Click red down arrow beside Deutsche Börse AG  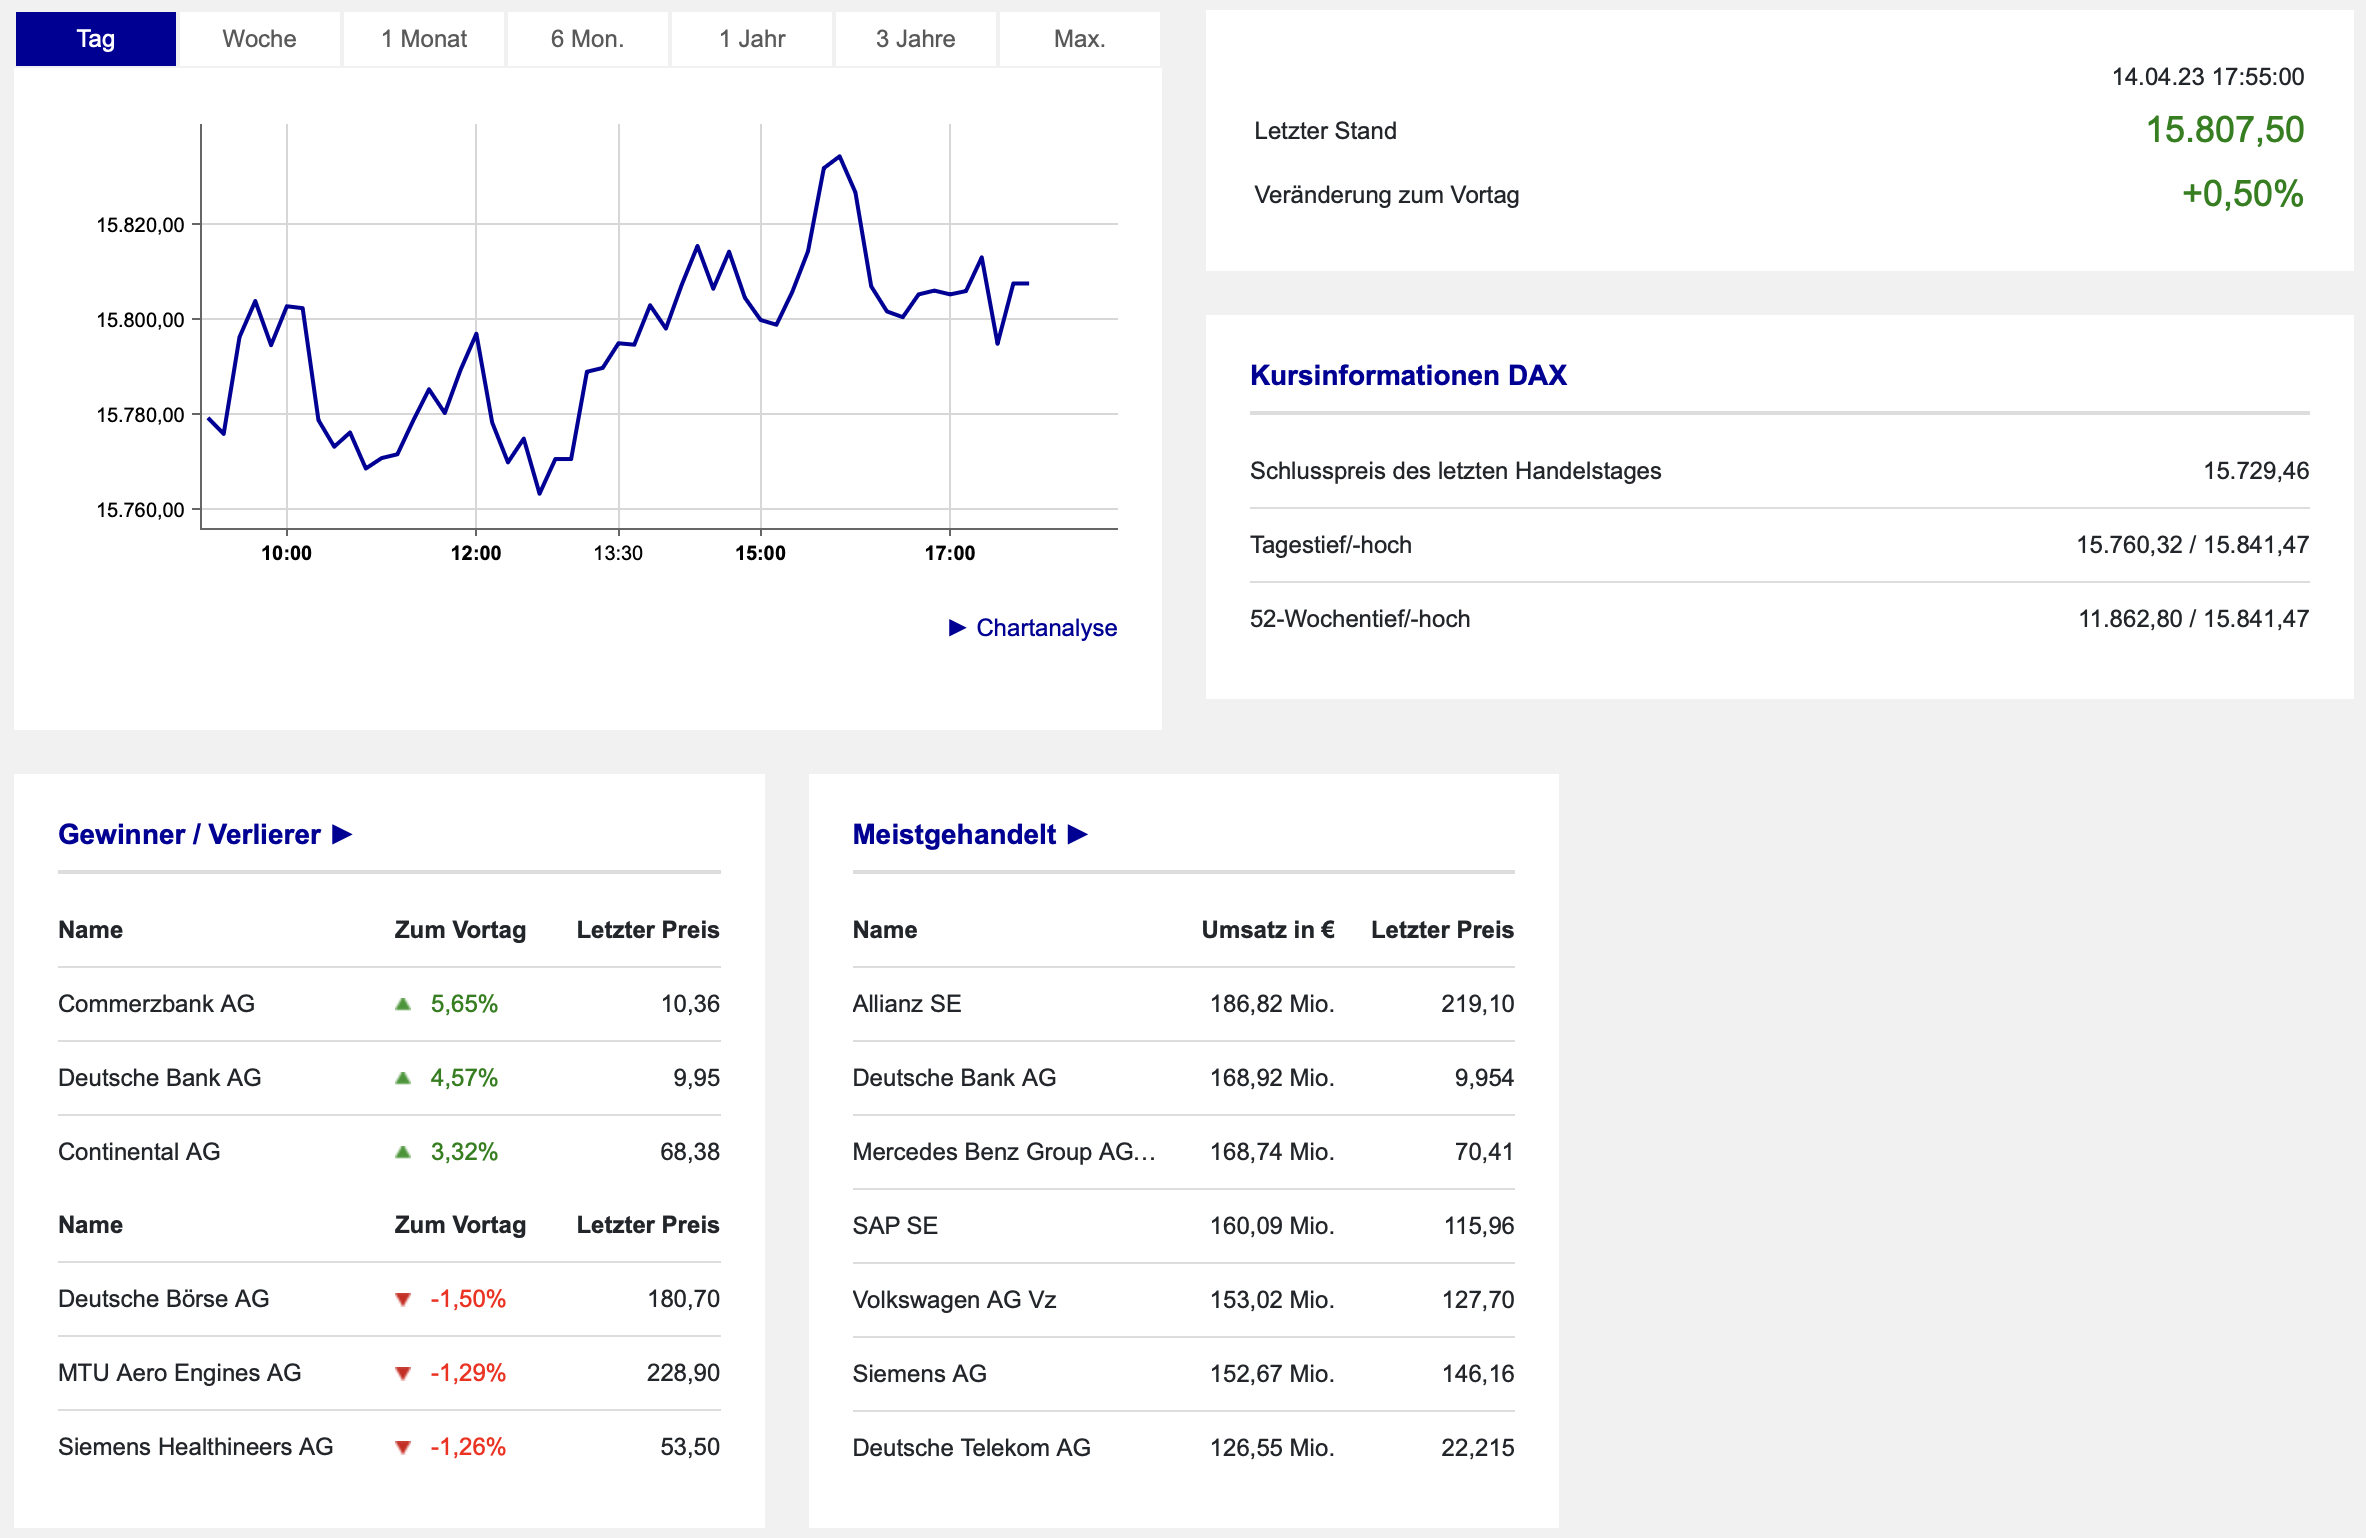(403, 1299)
